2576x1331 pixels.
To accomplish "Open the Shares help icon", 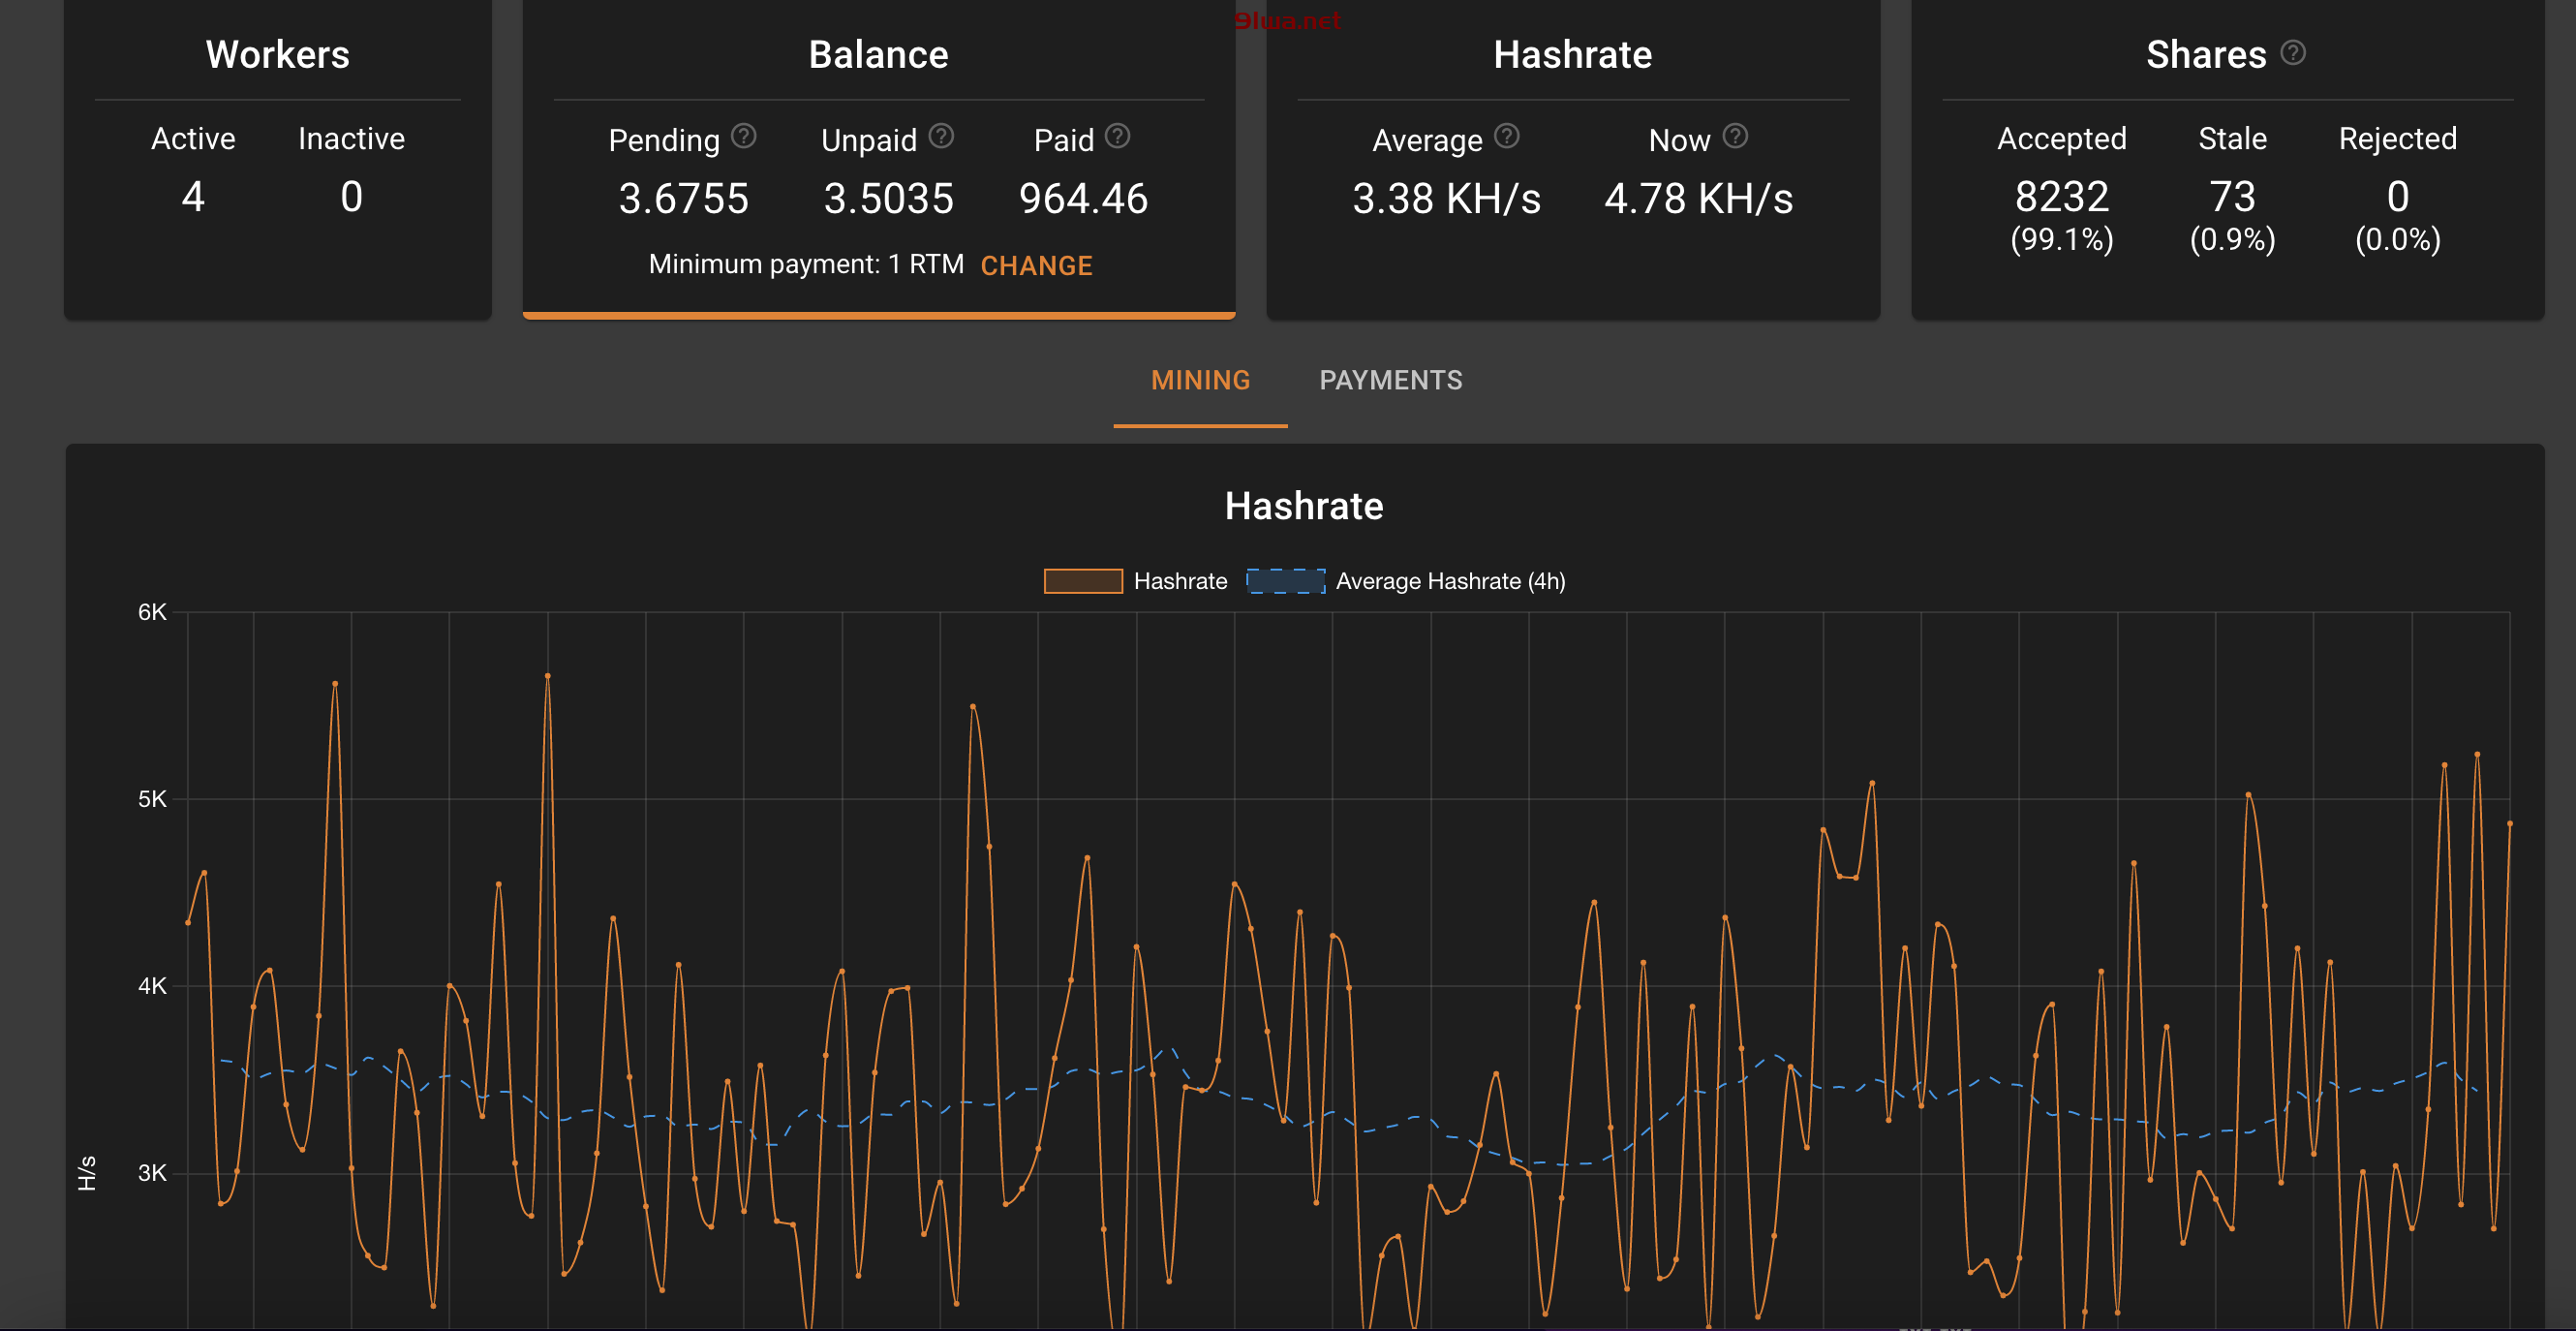I will coord(2293,52).
